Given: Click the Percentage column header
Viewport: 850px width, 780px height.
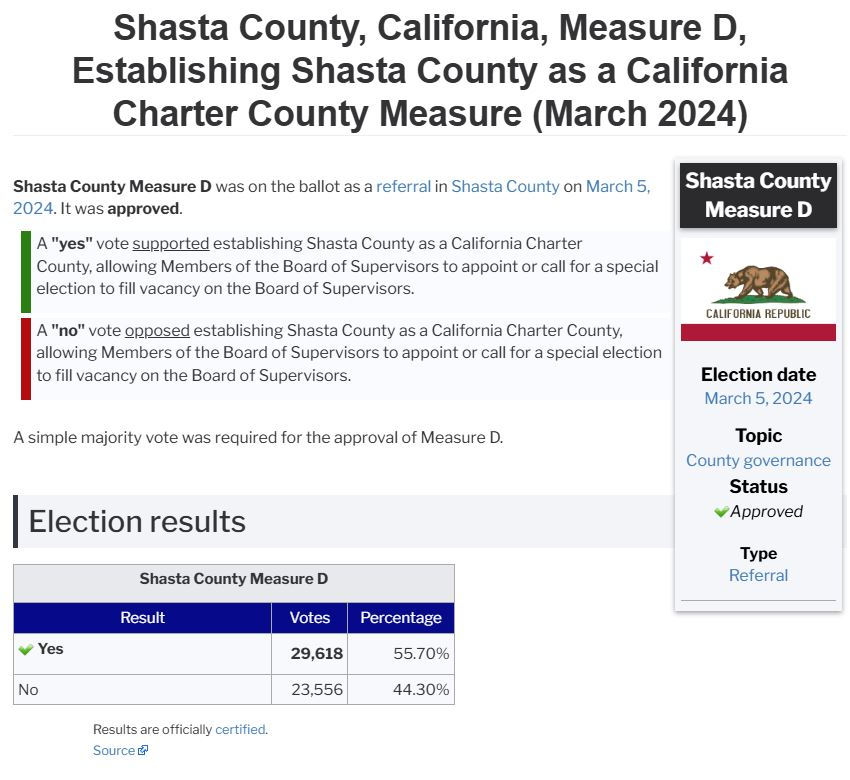Looking at the screenshot, I should click(401, 618).
